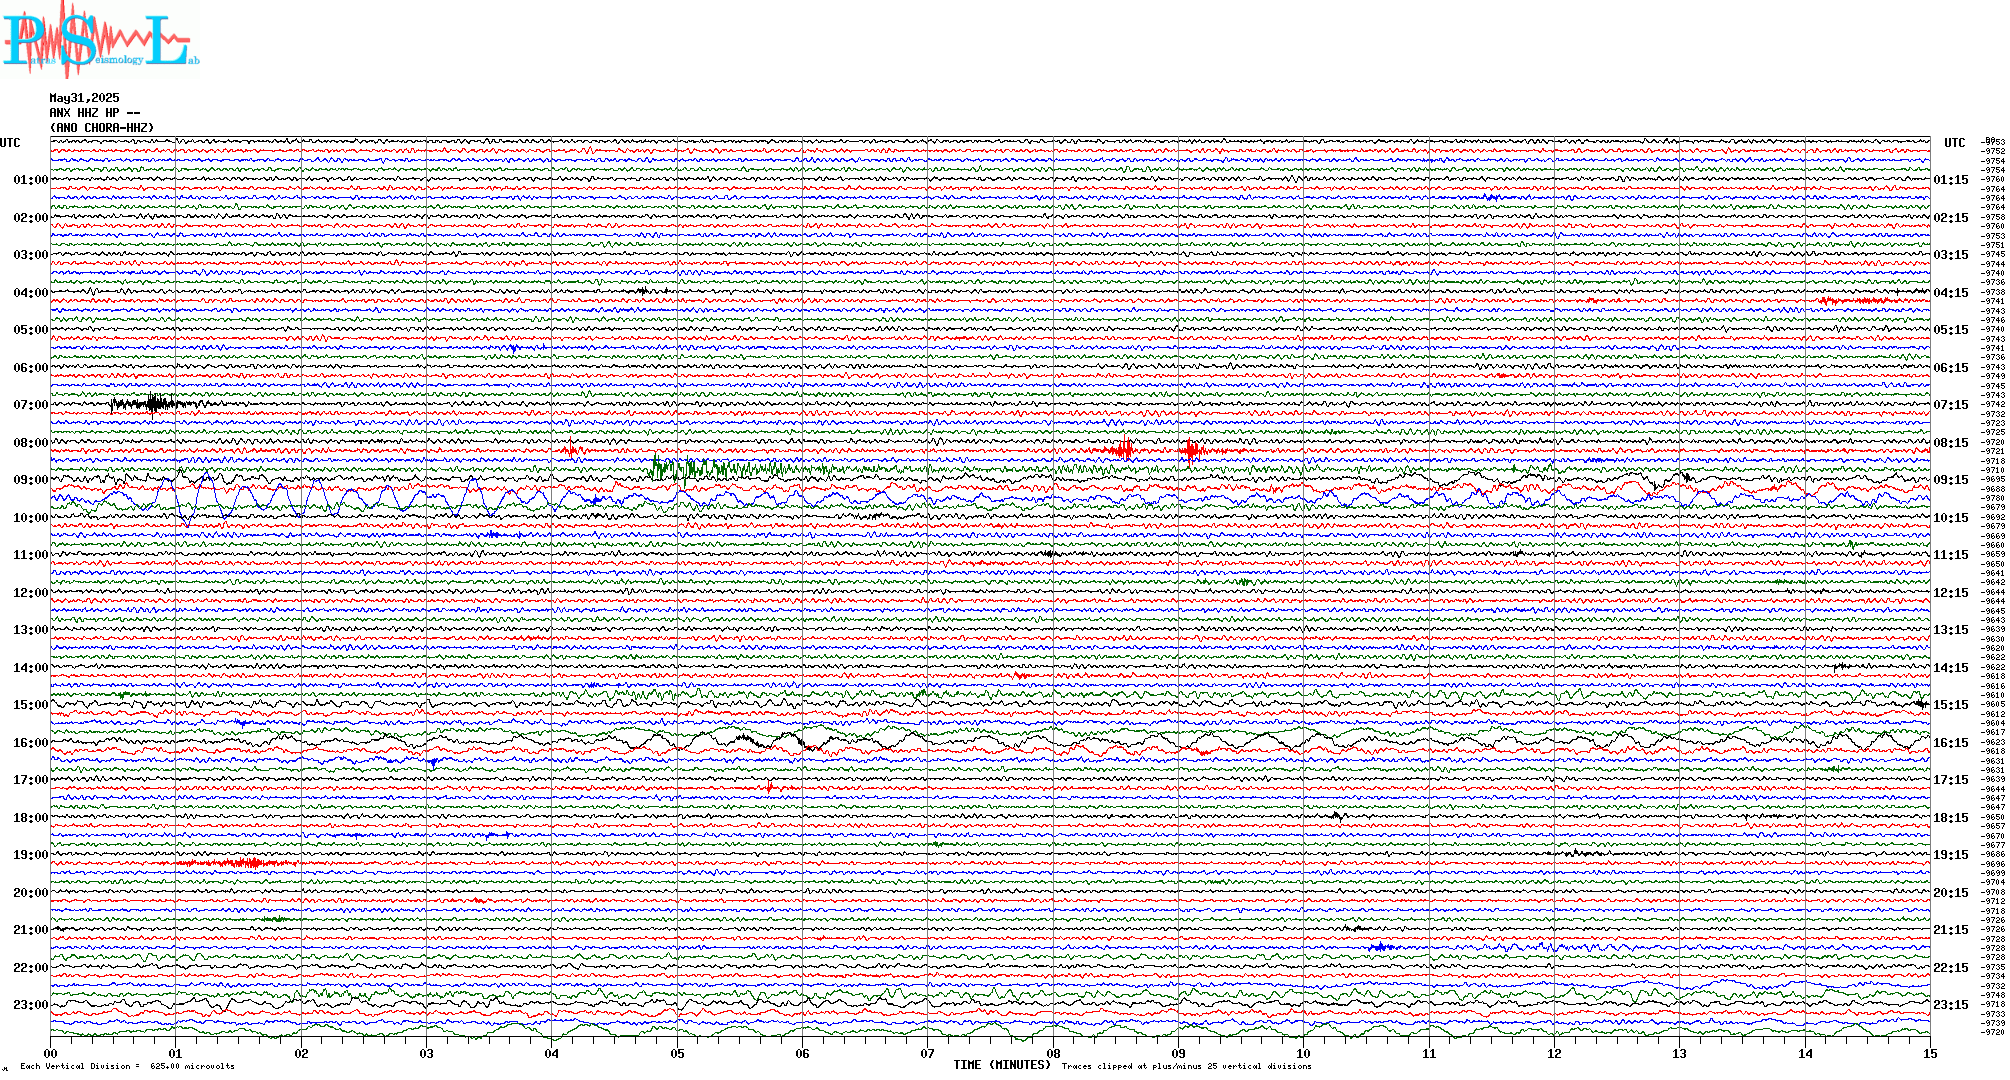
Task: Select the 09:00 hour label on left
Action: coord(30,480)
